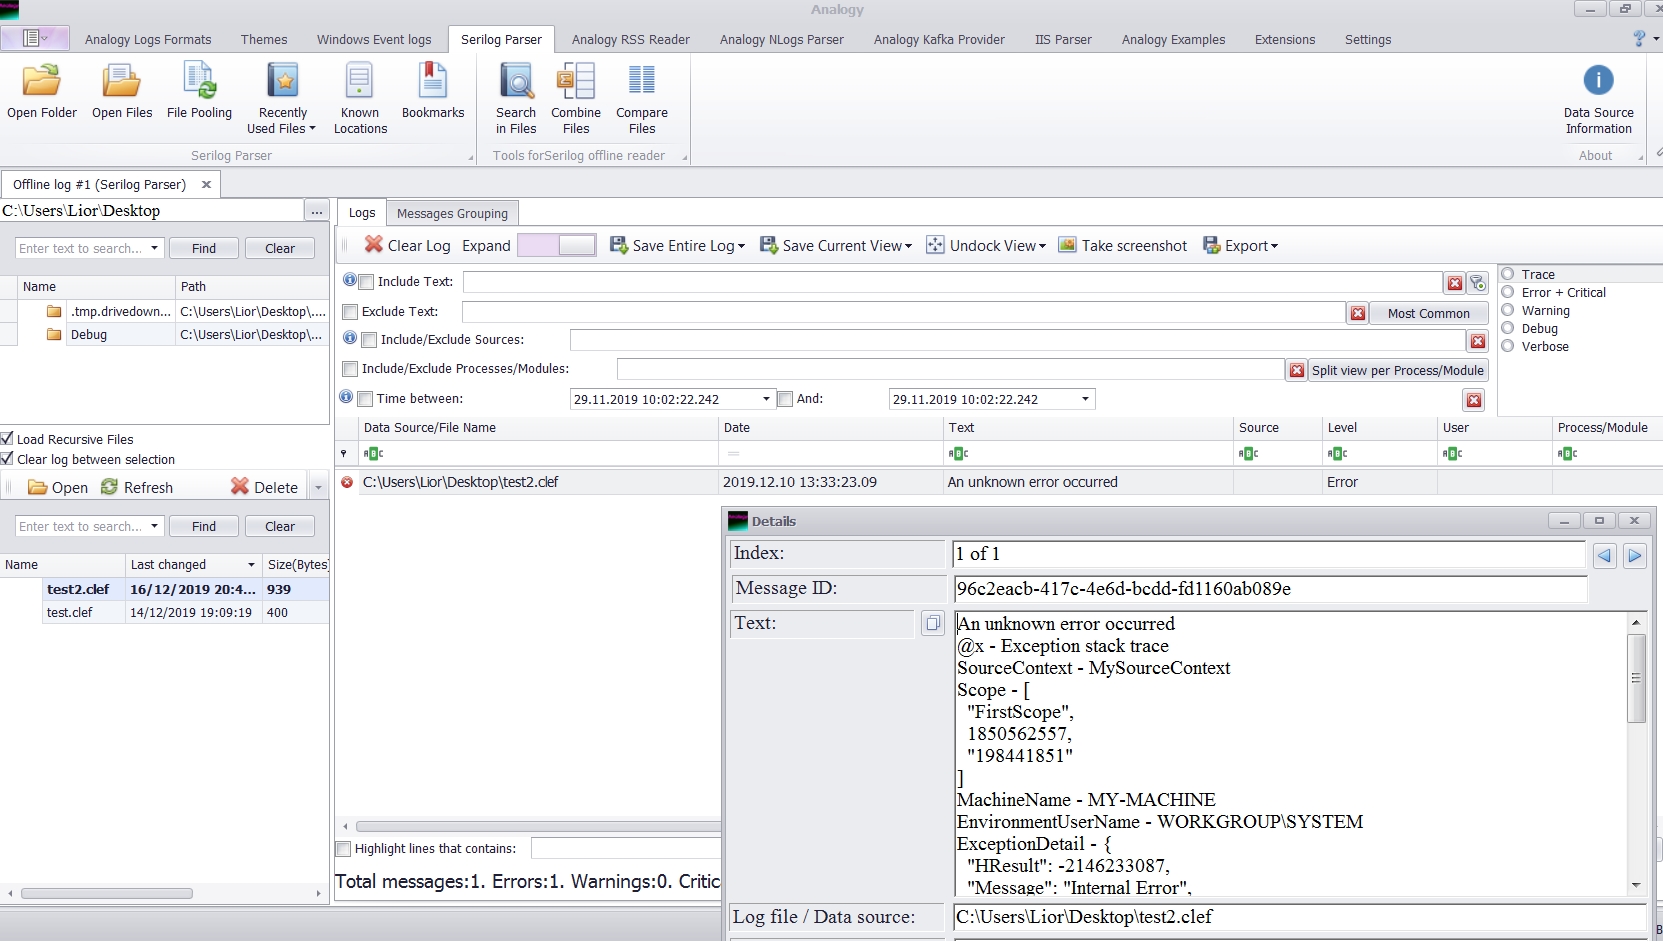View Data Source Information
The image size is (1663, 941).
(1598, 98)
